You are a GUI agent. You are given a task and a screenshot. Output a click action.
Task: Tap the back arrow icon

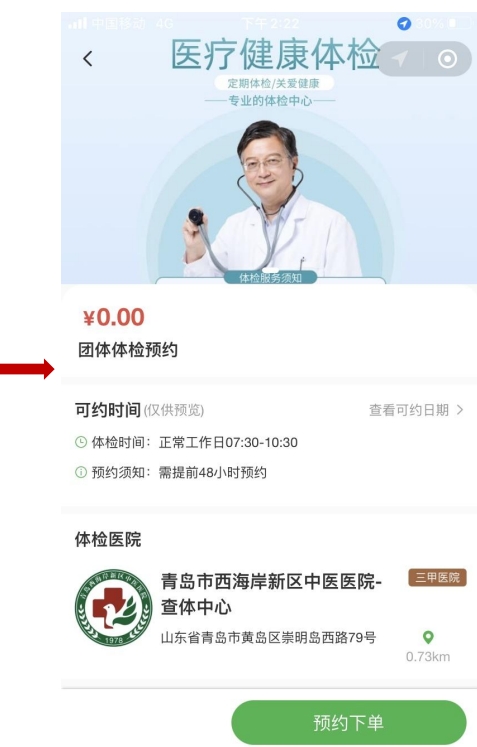pyautogui.click(x=88, y=59)
